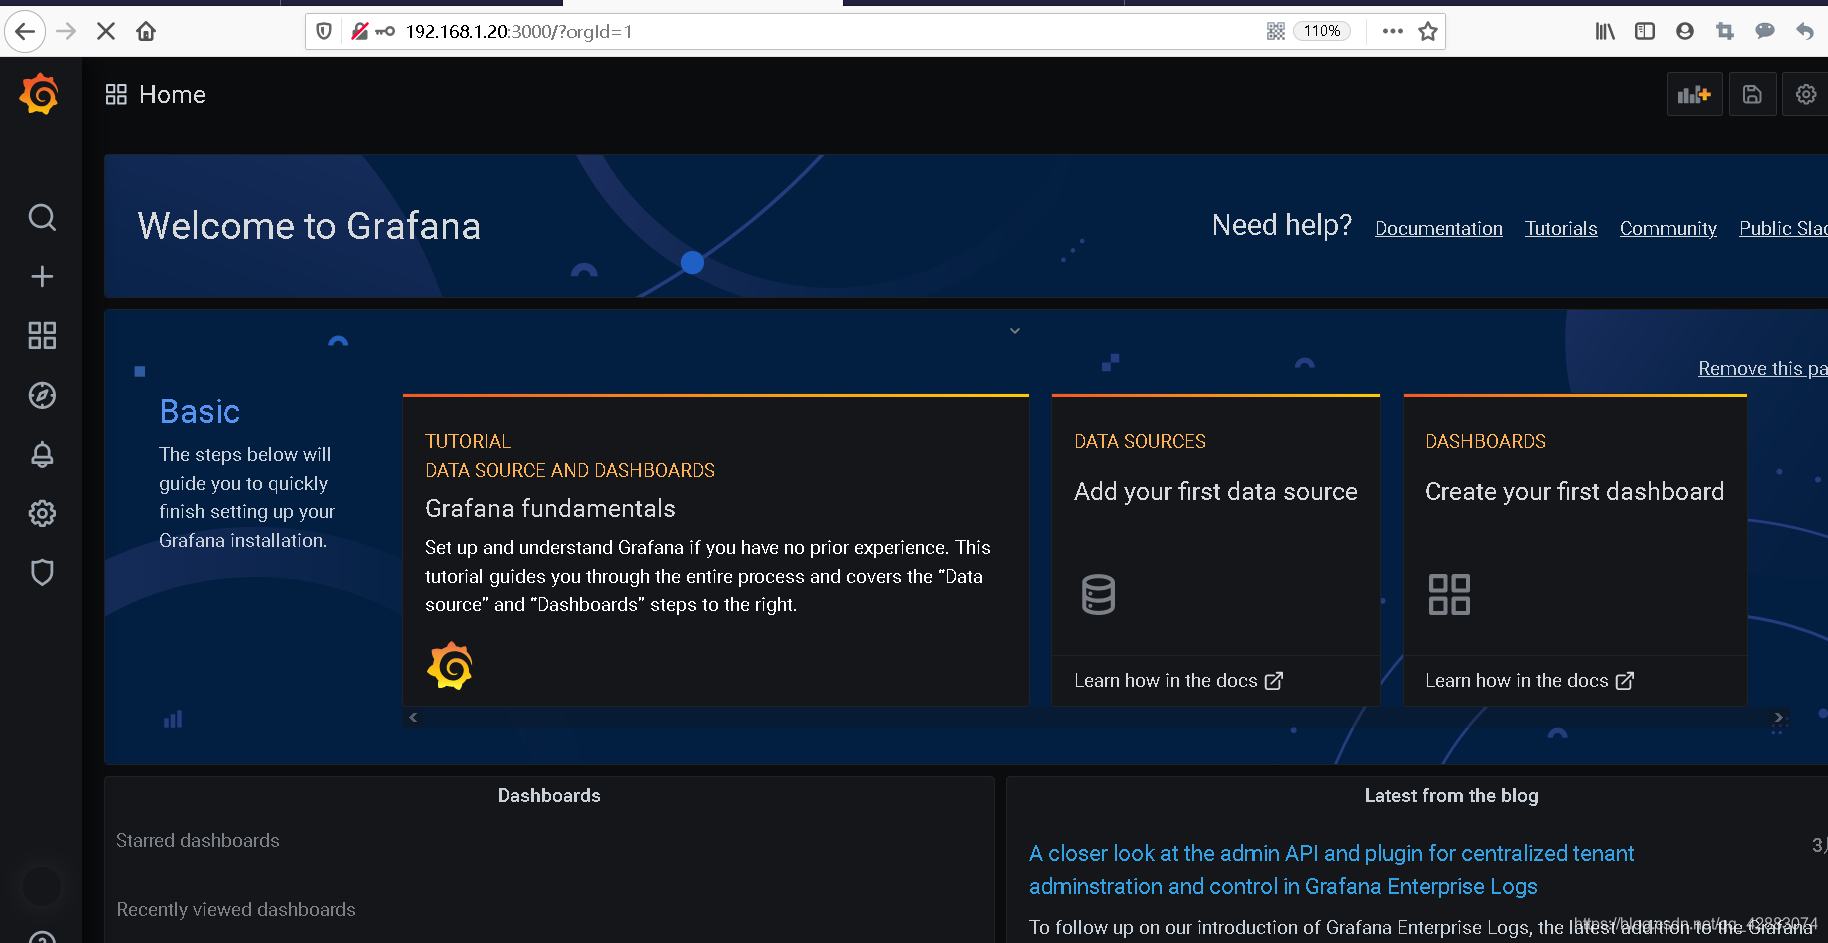This screenshot has width=1828, height=943.
Task: Click the Add panel icon
Action: (1694, 94)
